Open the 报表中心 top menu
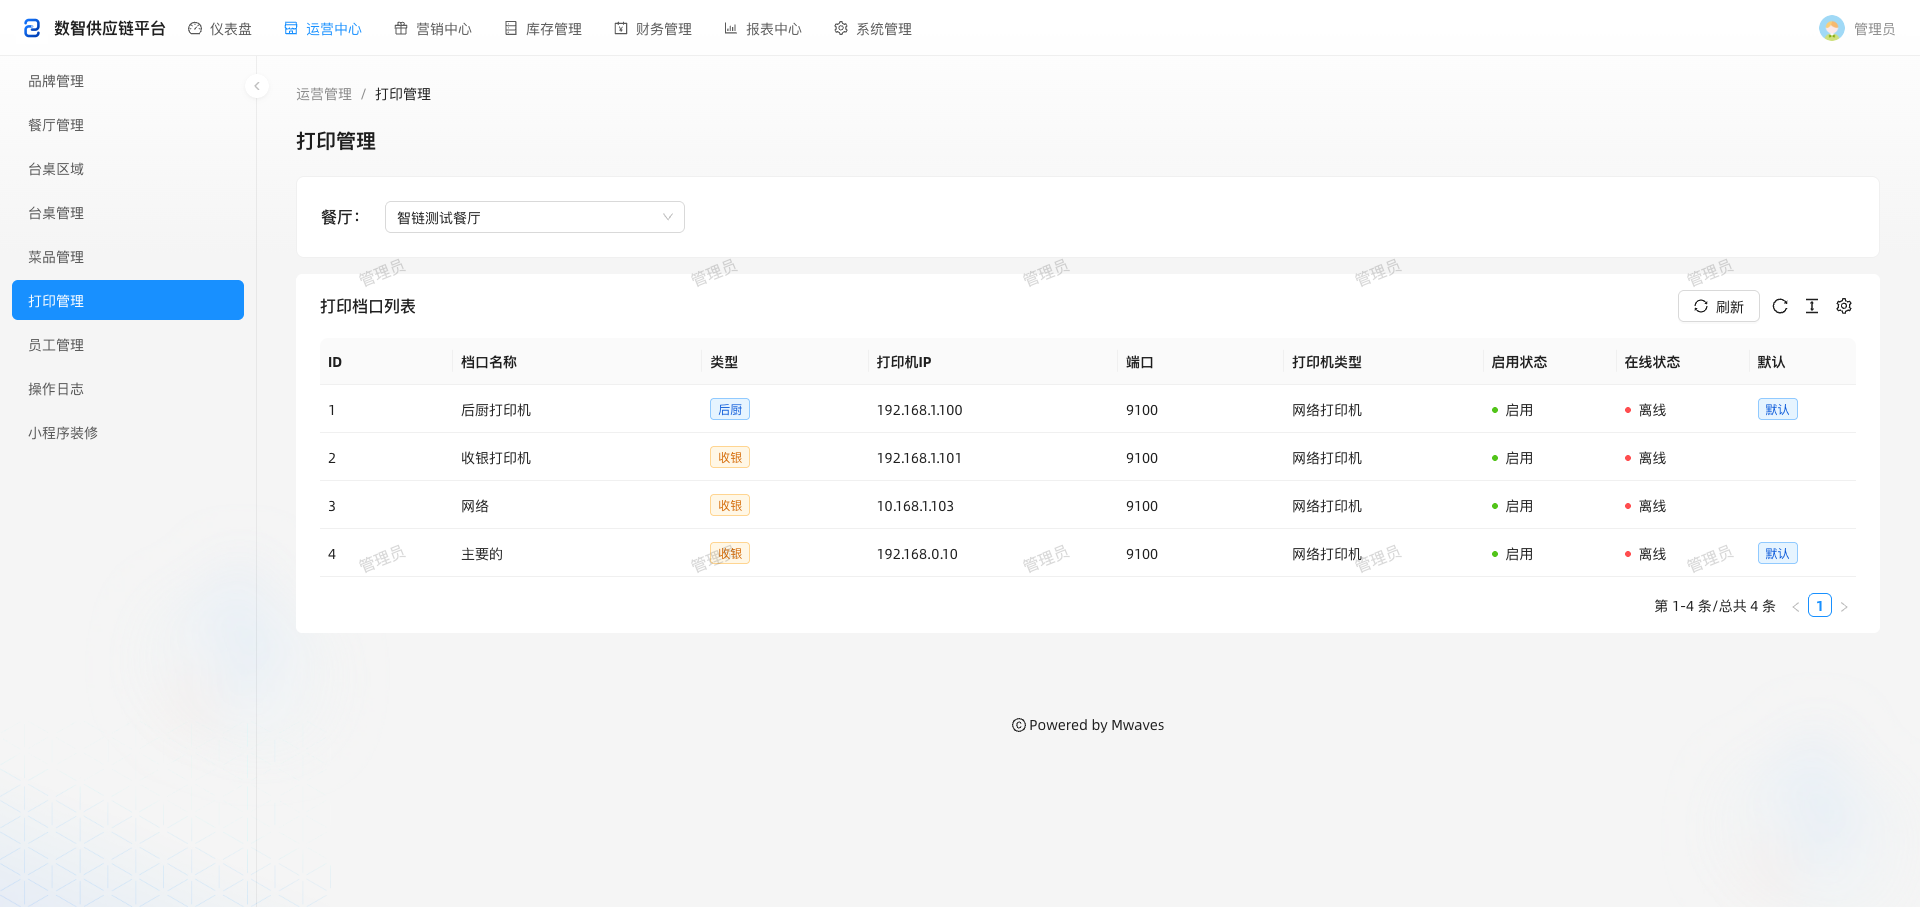 tap(763, 29)
